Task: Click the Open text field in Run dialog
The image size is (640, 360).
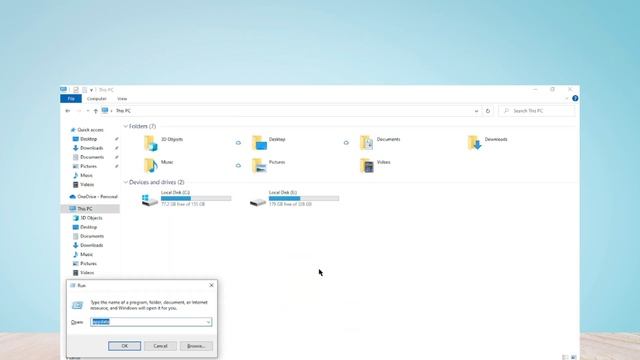Action: point(151,322)
